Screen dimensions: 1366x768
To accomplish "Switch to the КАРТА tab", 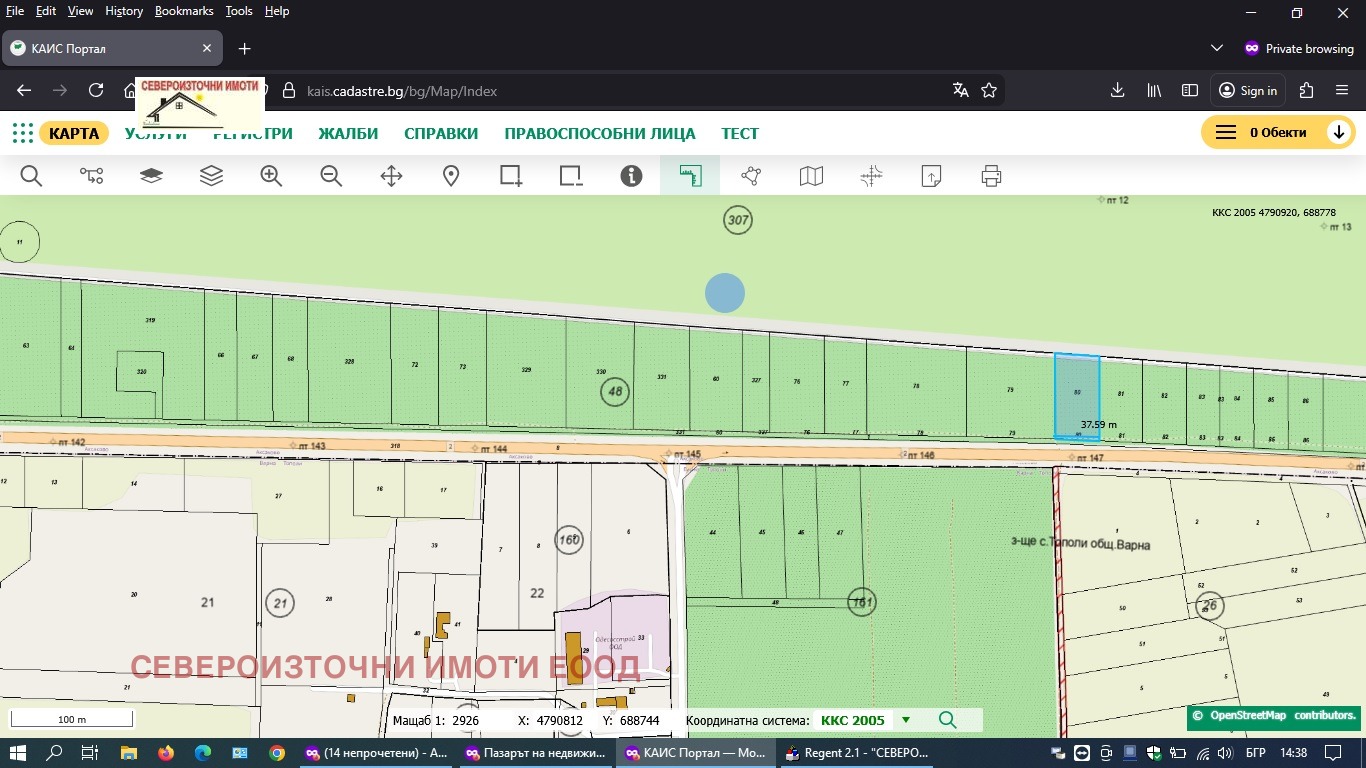I will click(x=74, y=133).
